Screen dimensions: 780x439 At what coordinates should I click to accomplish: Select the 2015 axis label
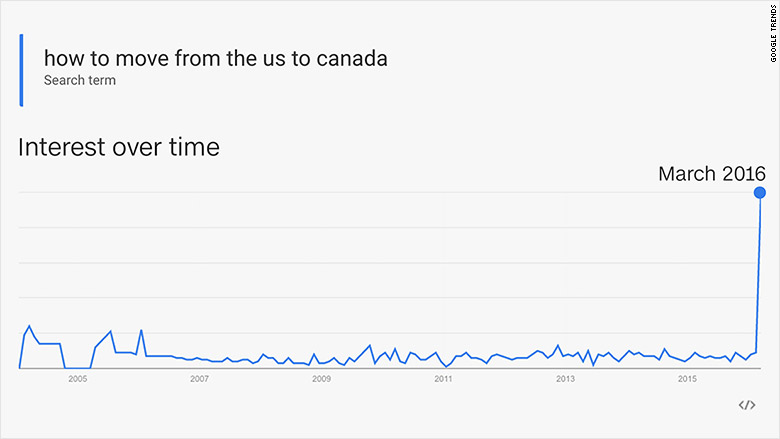click(687, 379)
